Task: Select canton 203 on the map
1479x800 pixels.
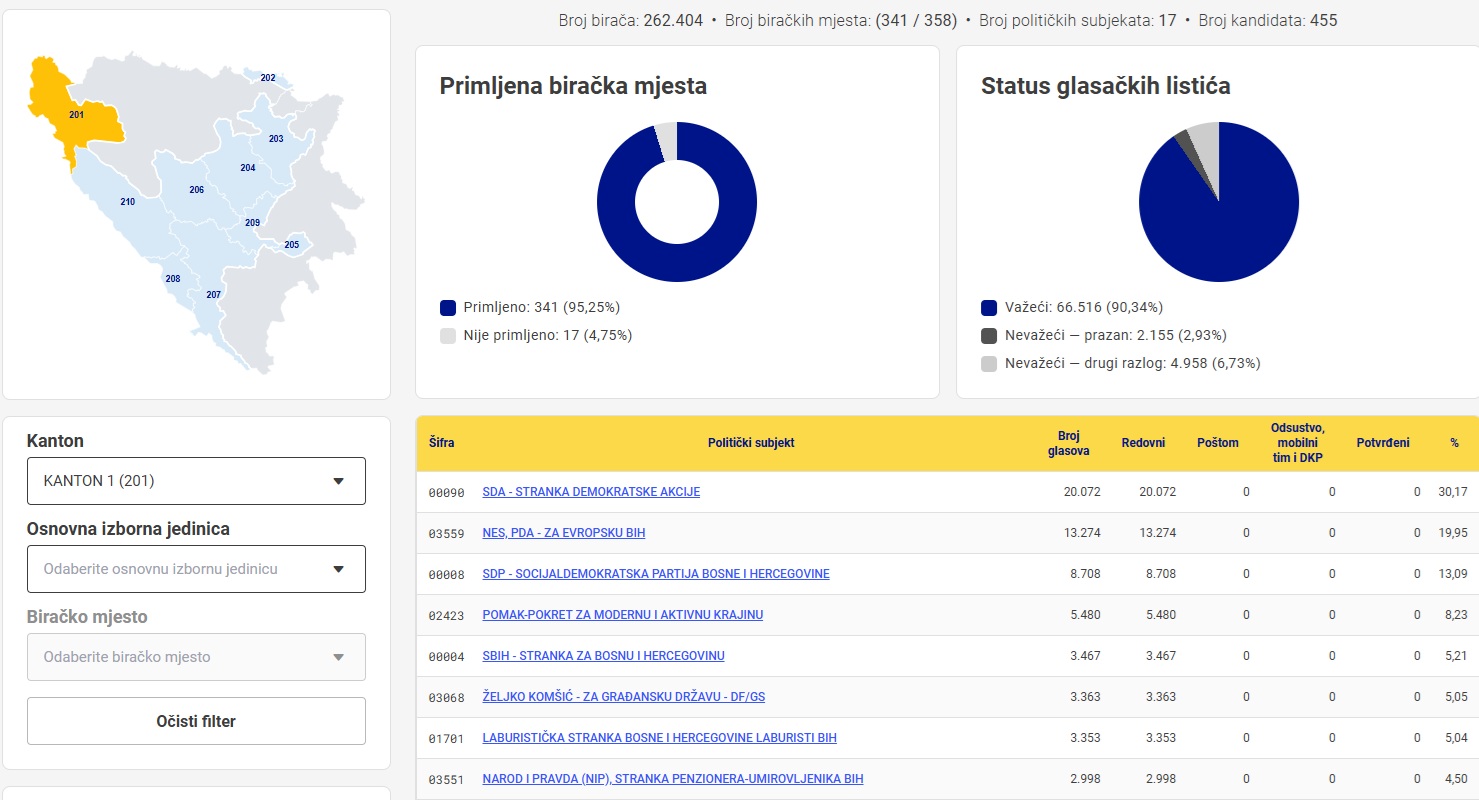Action: coord(276,138)
